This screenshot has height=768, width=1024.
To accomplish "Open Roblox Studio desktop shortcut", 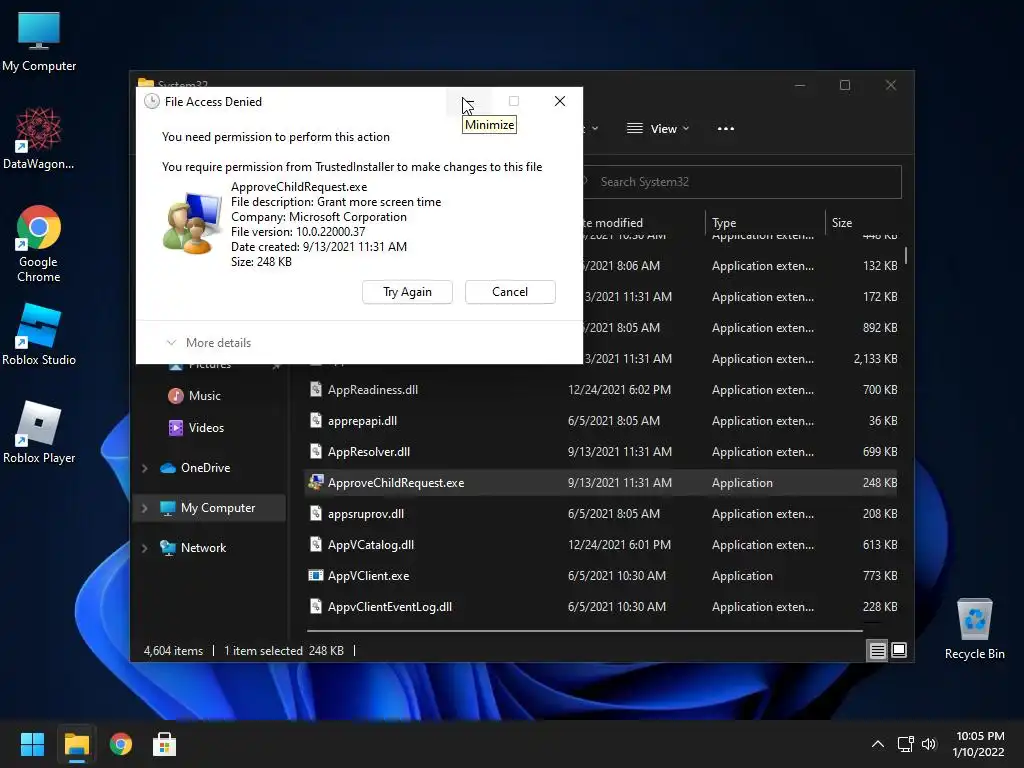I will (x=39, y=334).
